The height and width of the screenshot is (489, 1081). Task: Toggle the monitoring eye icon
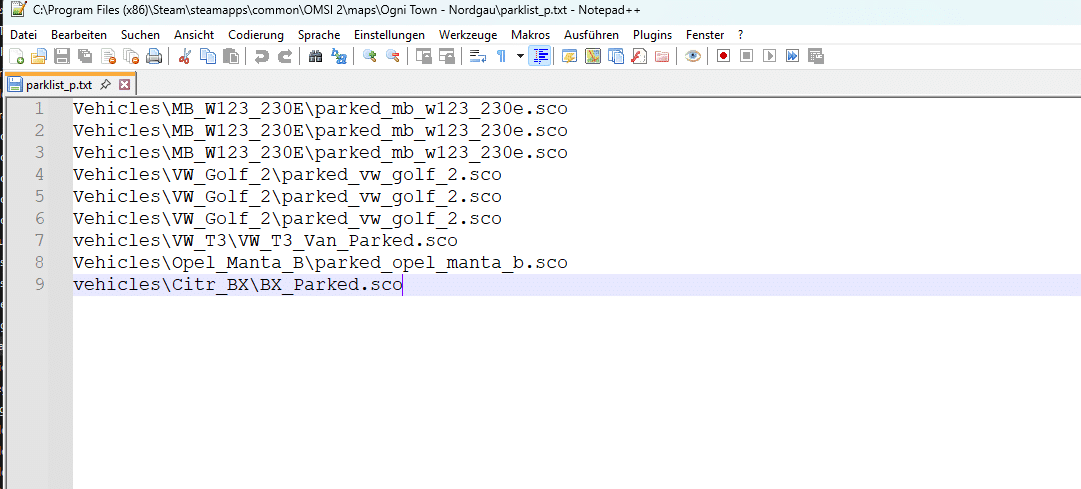tap(692, 57)
